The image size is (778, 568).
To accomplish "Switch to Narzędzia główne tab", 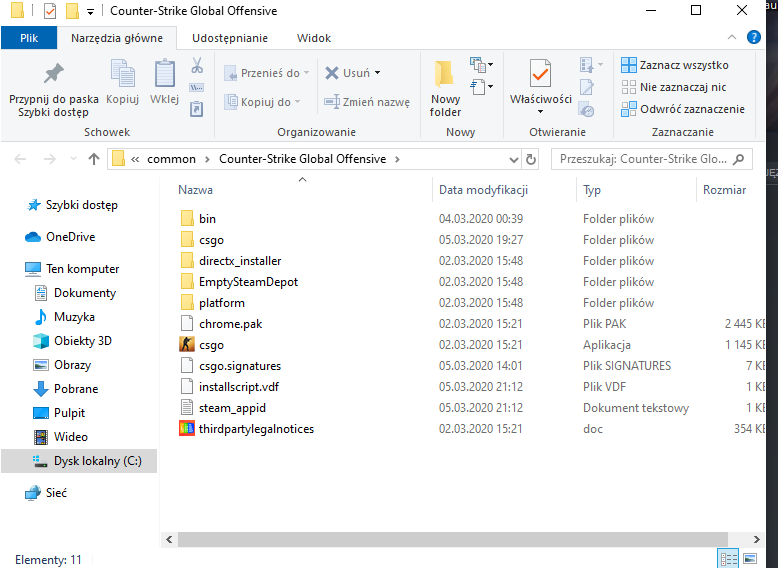I will 117,38.
